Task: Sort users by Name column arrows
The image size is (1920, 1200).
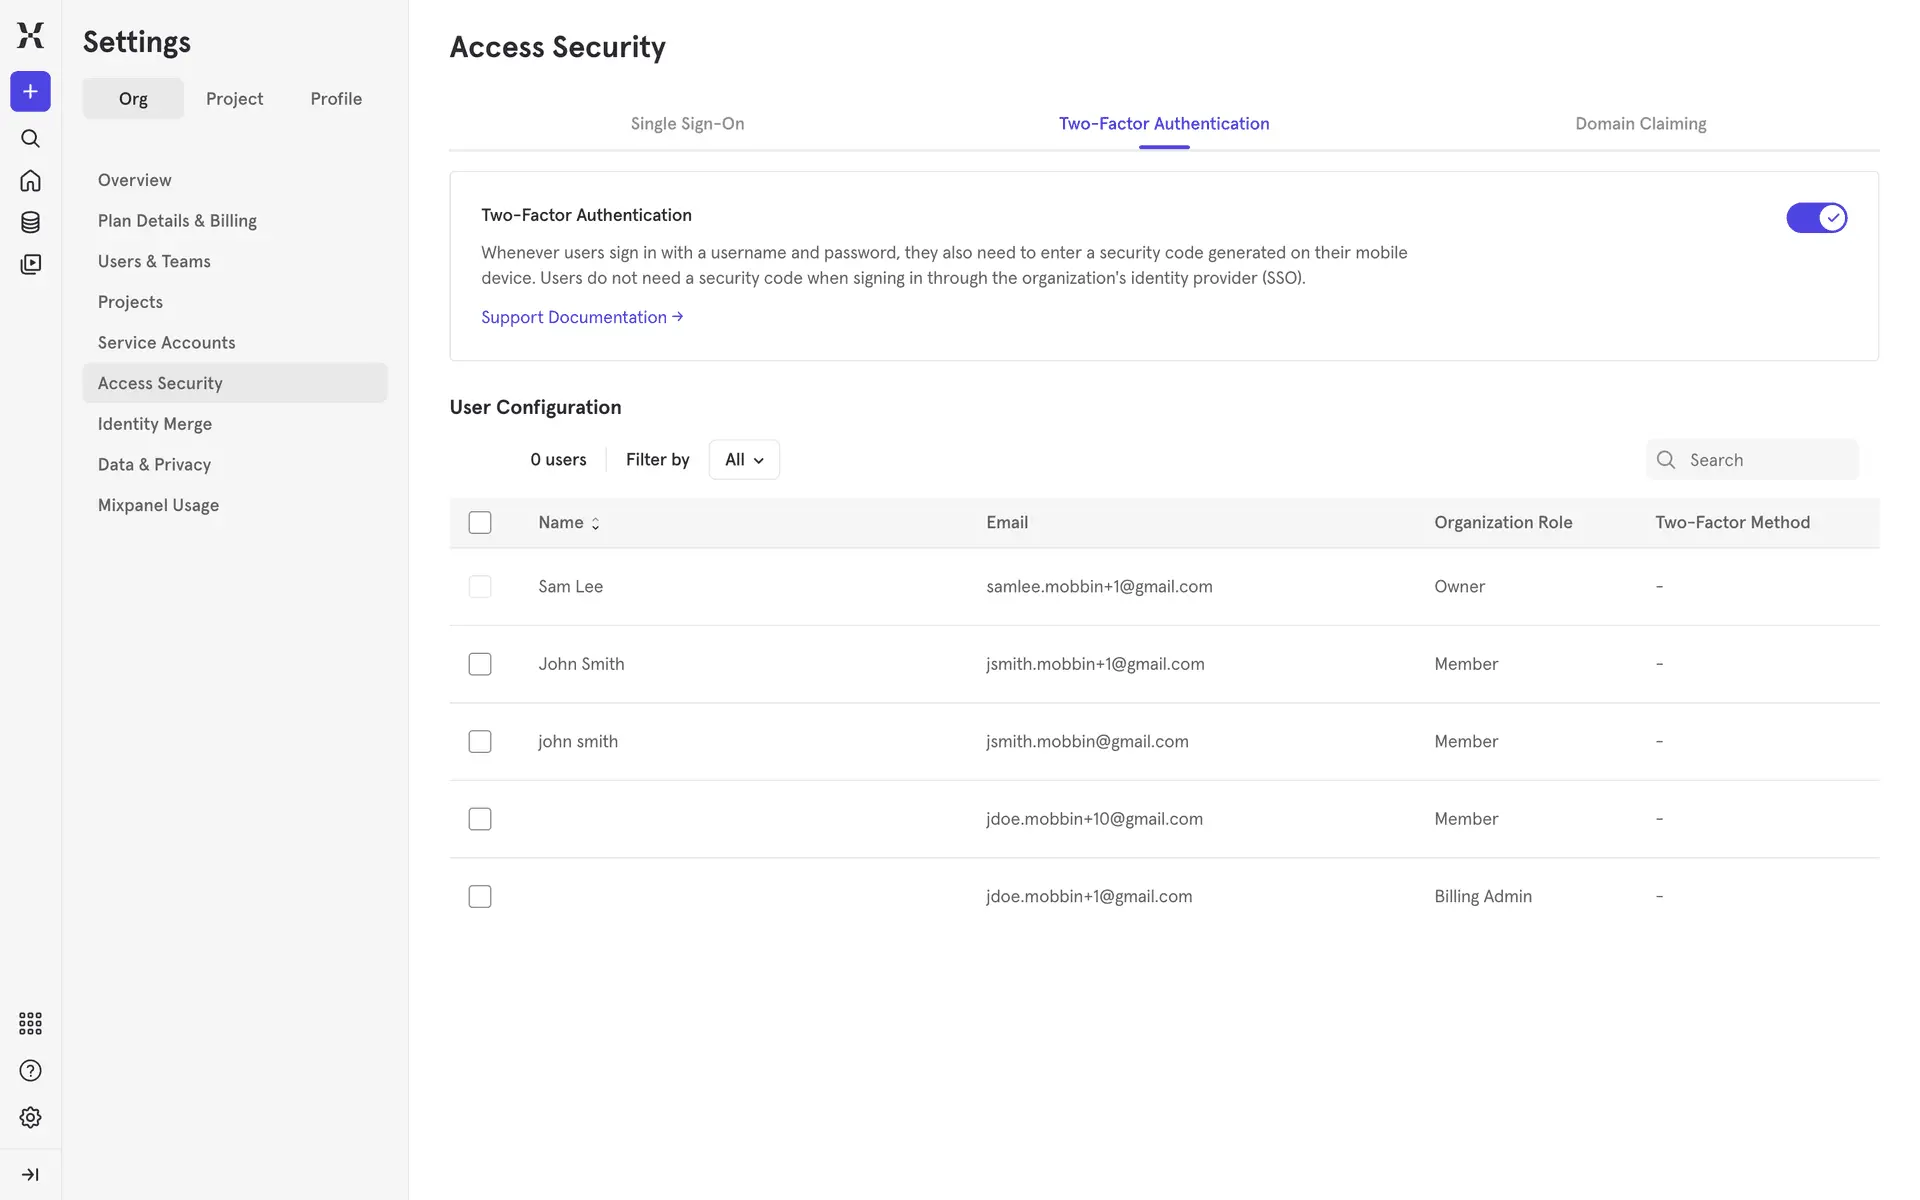Action: [x=595, y=523]
